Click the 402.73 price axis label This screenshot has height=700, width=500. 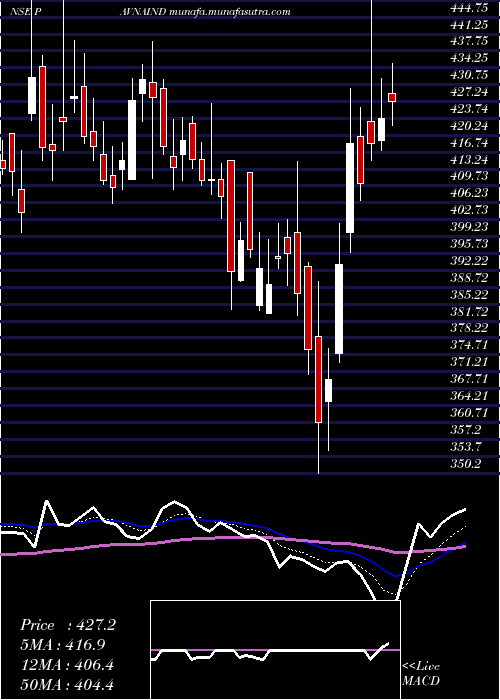(470, 210)
